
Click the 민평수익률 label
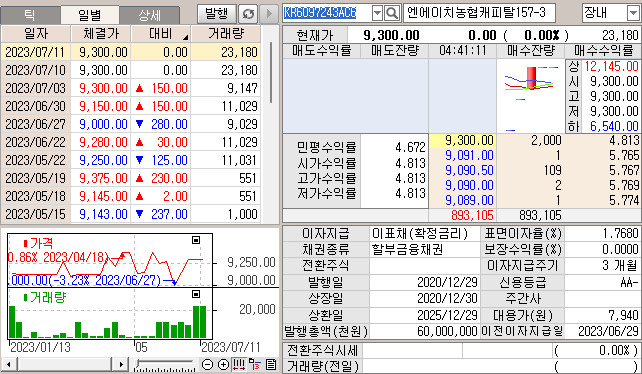coord(327,147)
